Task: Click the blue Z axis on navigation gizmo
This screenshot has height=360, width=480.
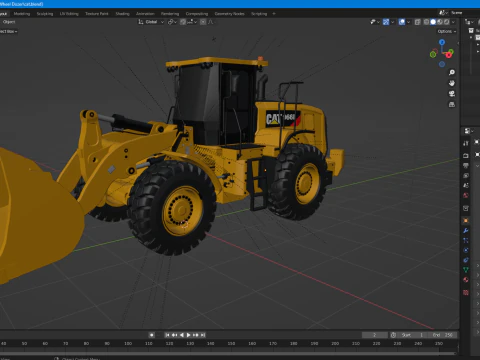Action: [442, 42]
